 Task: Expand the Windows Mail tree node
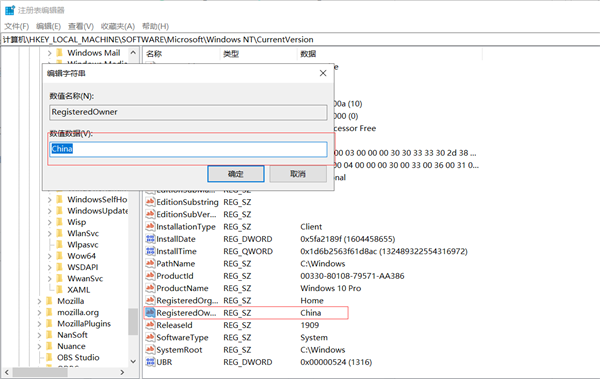49,53
